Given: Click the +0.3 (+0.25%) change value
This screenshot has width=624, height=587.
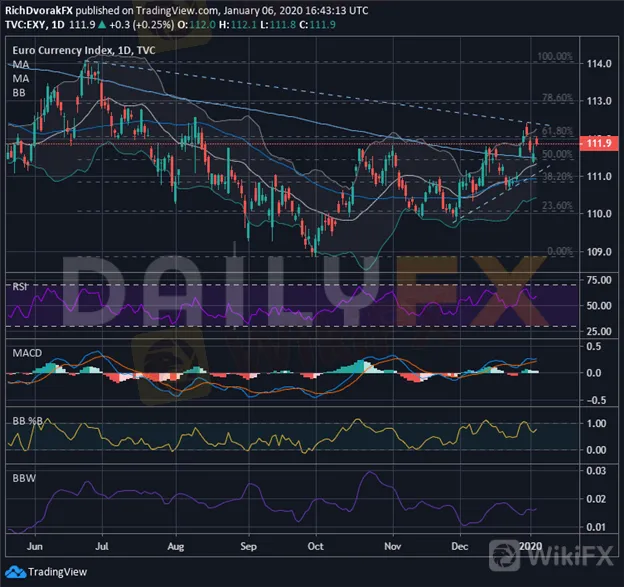Looking at the screenshot, I should pyautogui.click(x=141, y=25).
